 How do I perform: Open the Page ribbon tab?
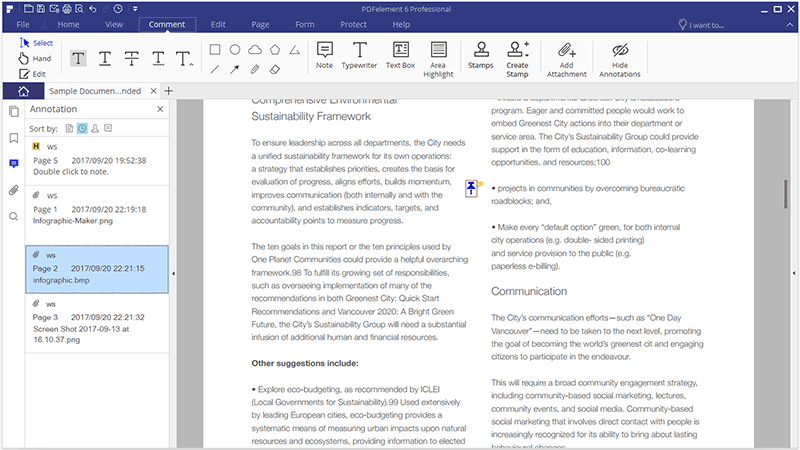260,24
